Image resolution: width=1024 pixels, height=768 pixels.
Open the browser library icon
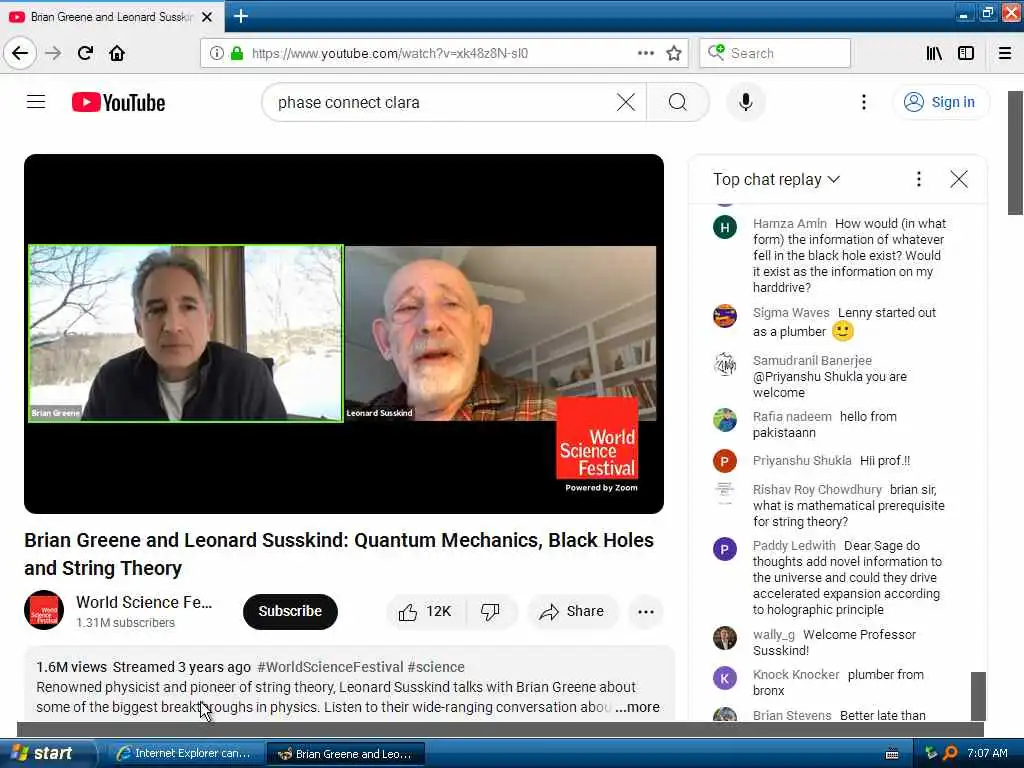(934, 53)
